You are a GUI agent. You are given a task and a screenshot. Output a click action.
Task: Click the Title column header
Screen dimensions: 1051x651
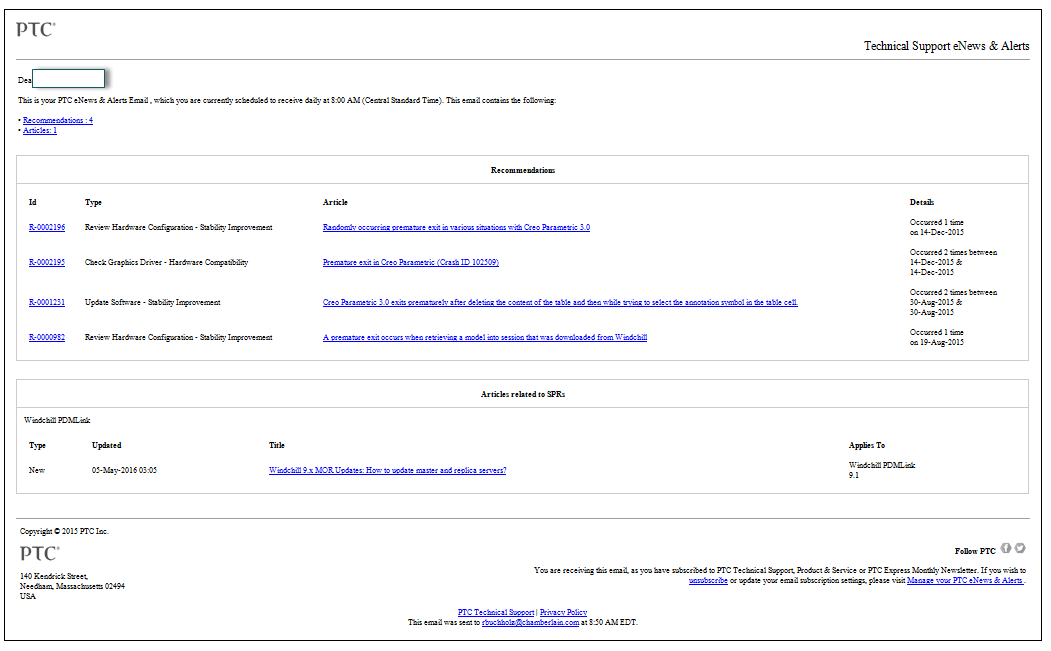coord(277,445)
